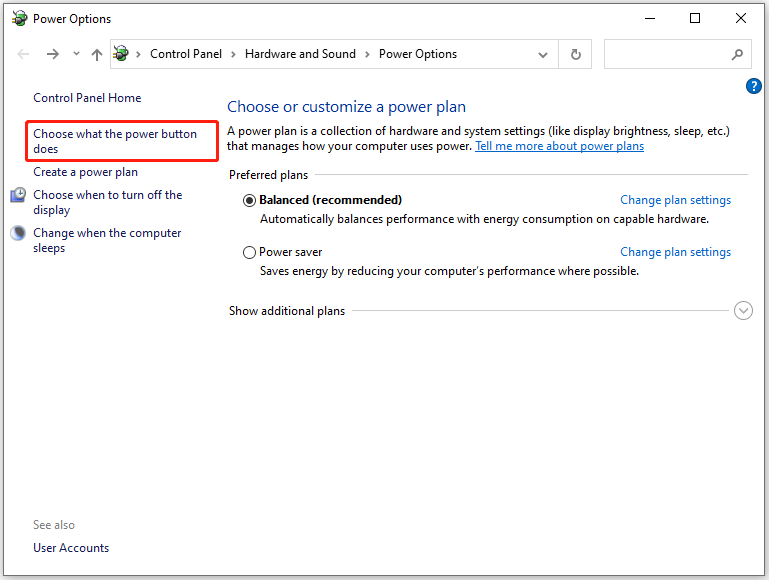Viewport: 769px width, 580px height.
Task: Click the back navigation arrow
Action: 23,54
